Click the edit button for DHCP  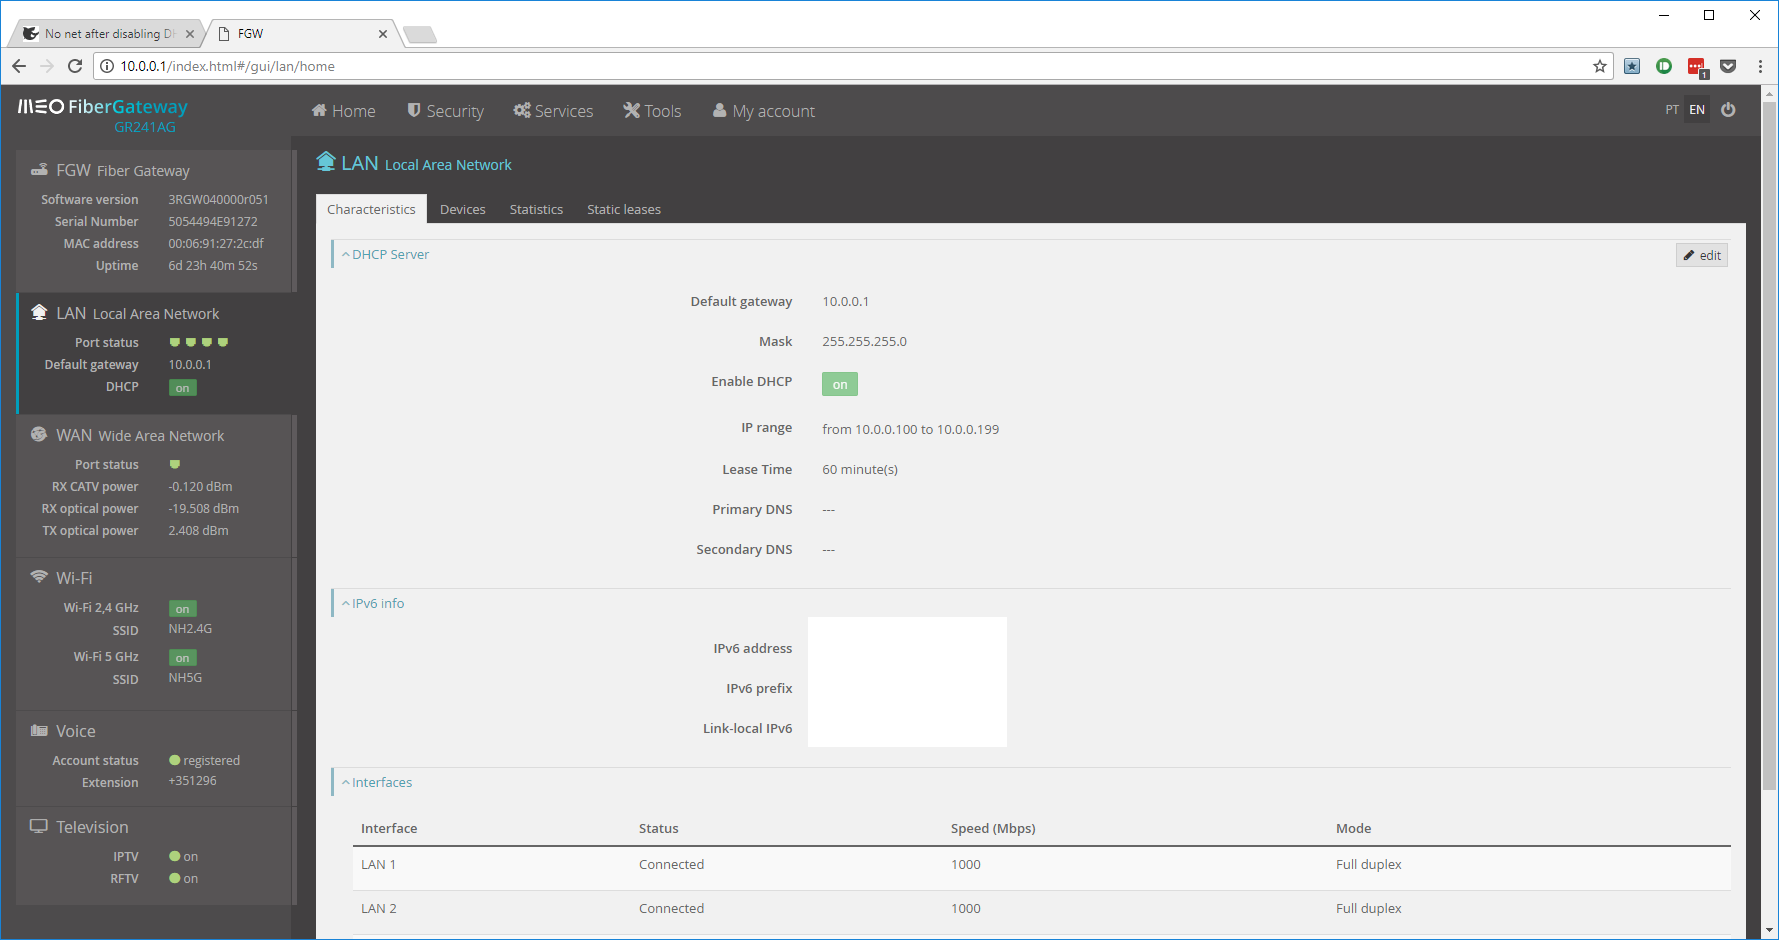click(x=1701, y=255)
